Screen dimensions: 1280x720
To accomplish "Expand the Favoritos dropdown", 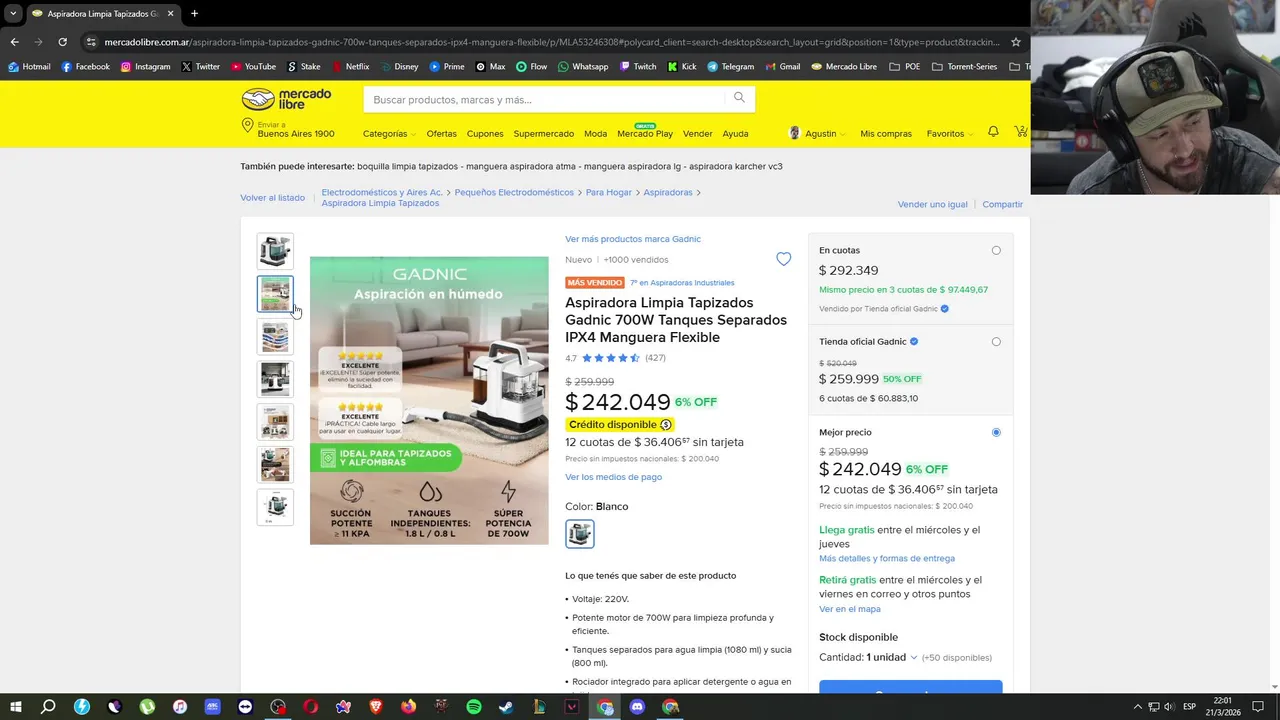I will pyautogui.click(x=949, y=133).
